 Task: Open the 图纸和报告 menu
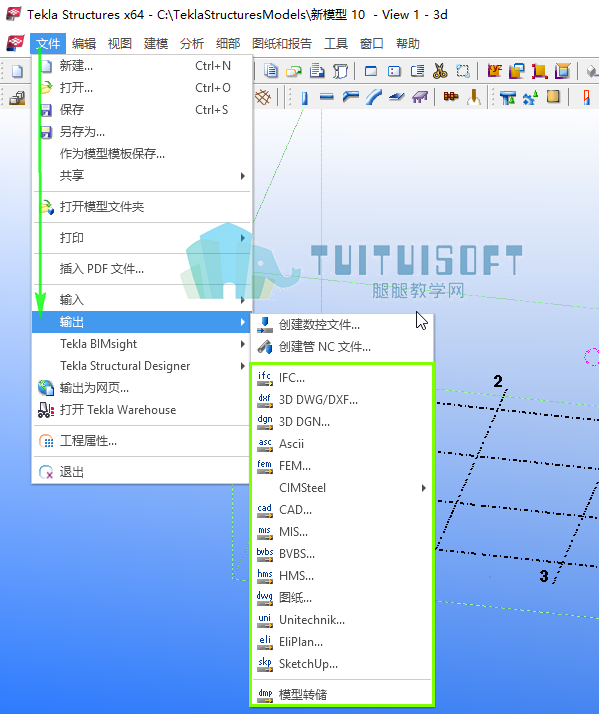click(282, 44)
